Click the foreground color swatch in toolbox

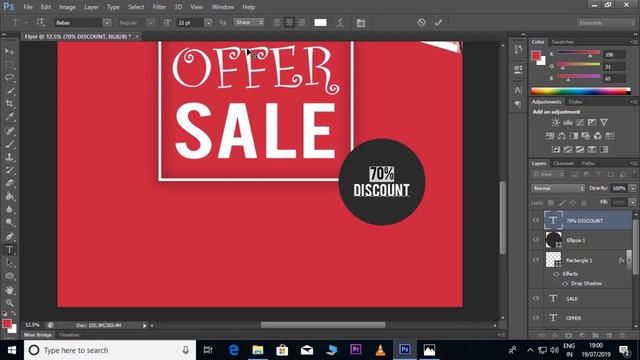point(7,324)
